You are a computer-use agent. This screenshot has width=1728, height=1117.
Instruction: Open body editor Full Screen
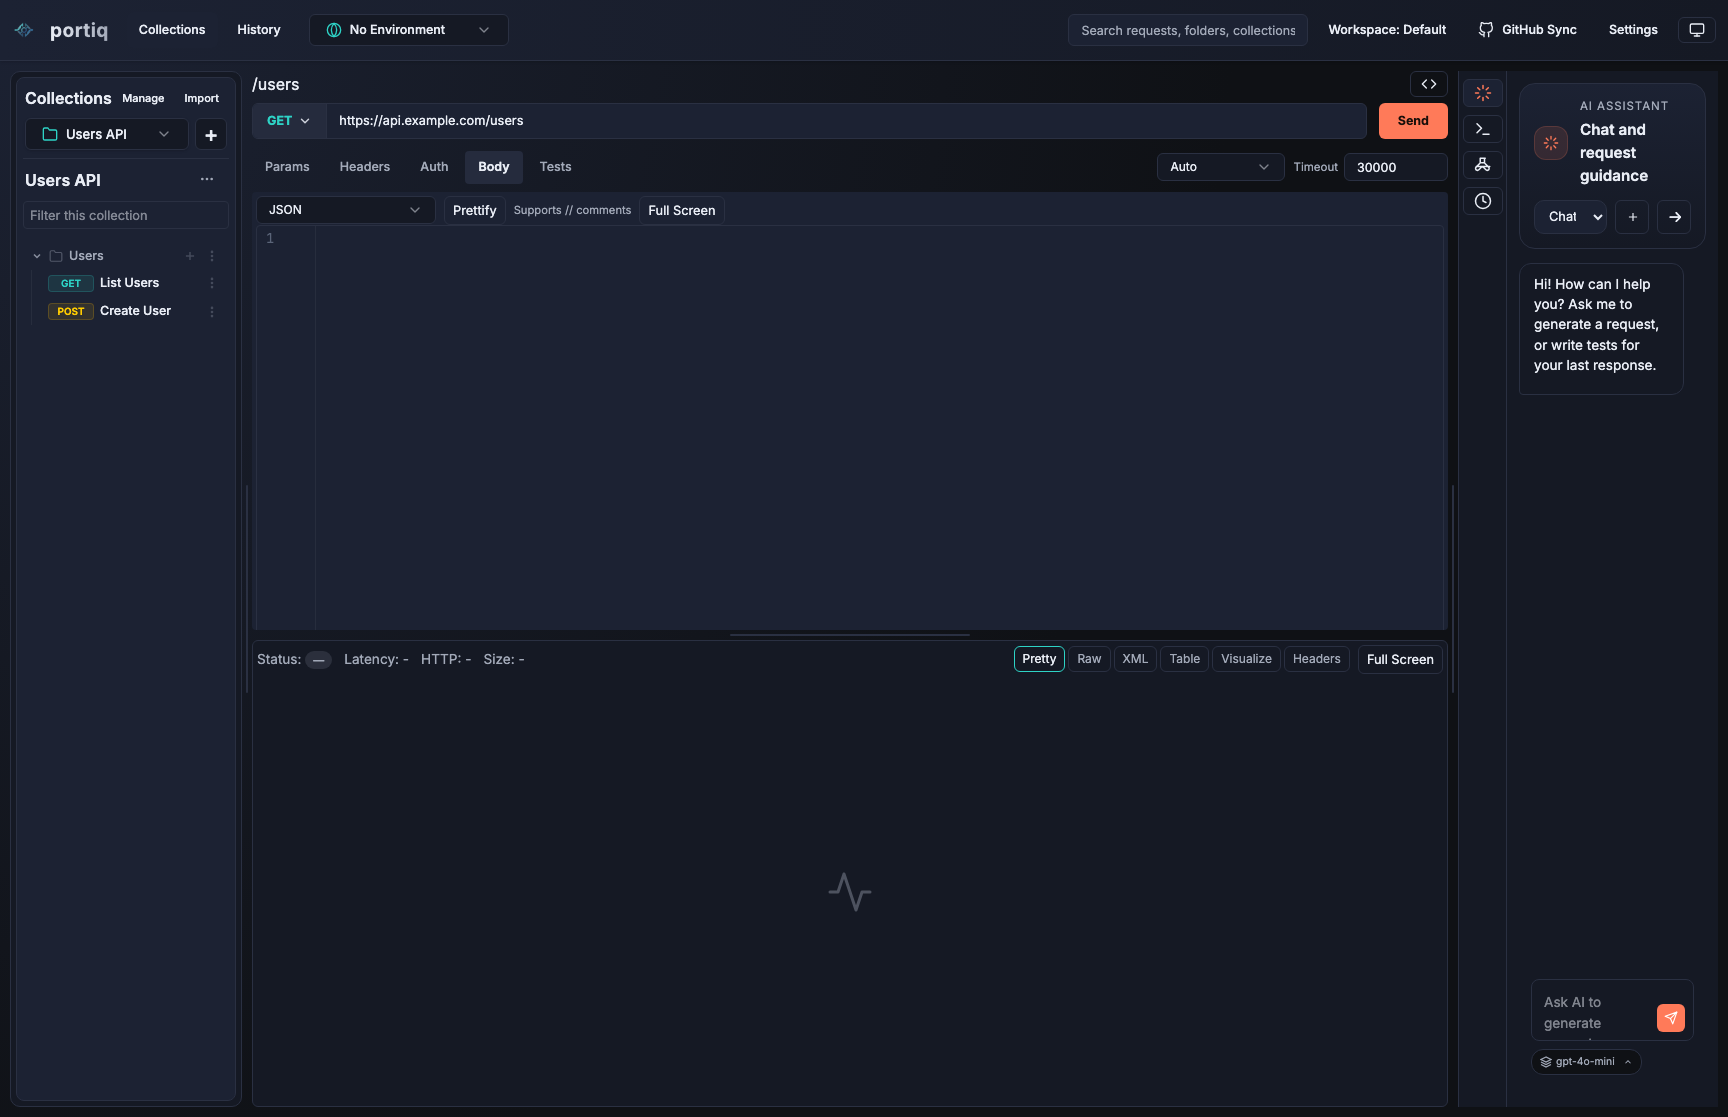(x=682, y=210)
